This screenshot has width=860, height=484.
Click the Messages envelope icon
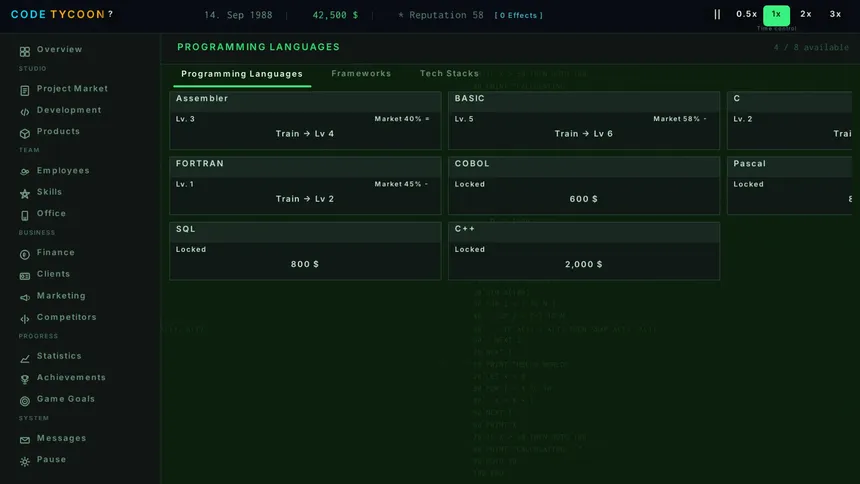(25, 440)
